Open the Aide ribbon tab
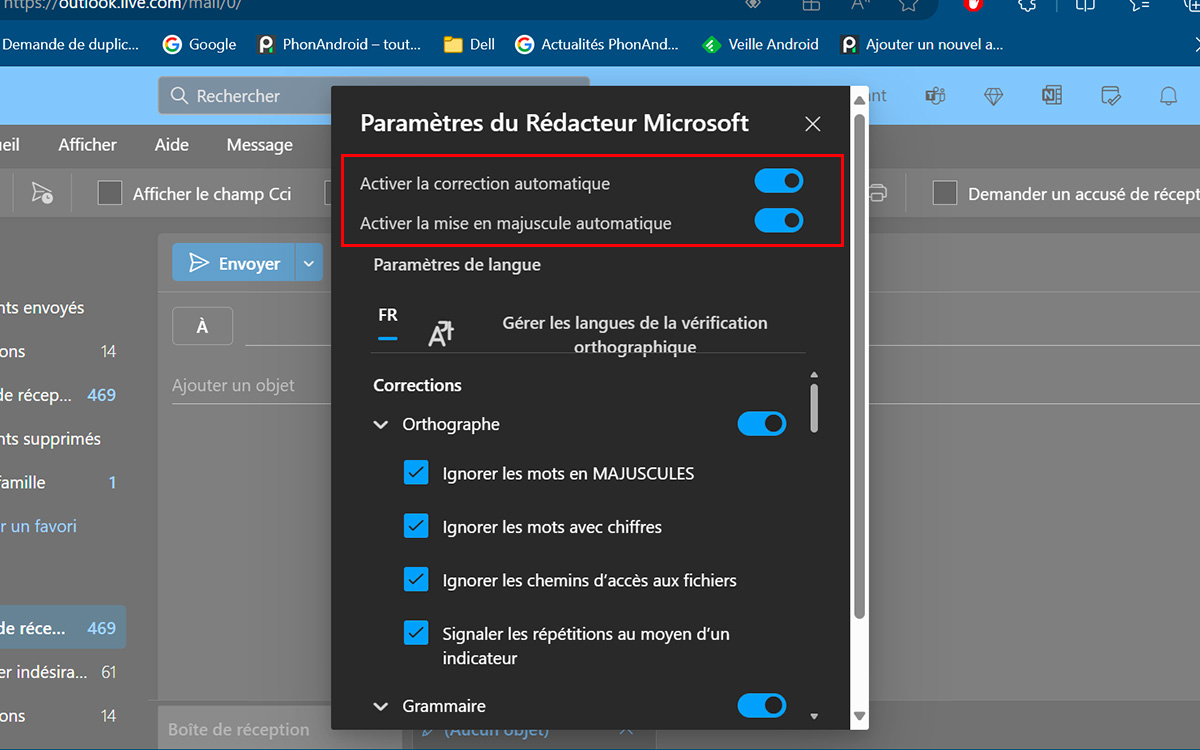Screen dimensions: 1200x750 (x=172, y=144)
